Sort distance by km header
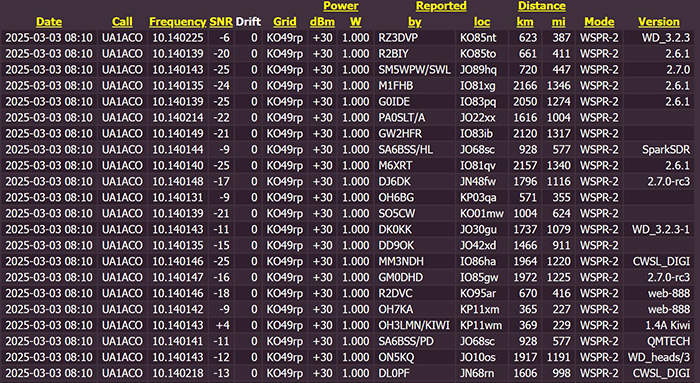 pyautogui.click(x=525, y=22)
